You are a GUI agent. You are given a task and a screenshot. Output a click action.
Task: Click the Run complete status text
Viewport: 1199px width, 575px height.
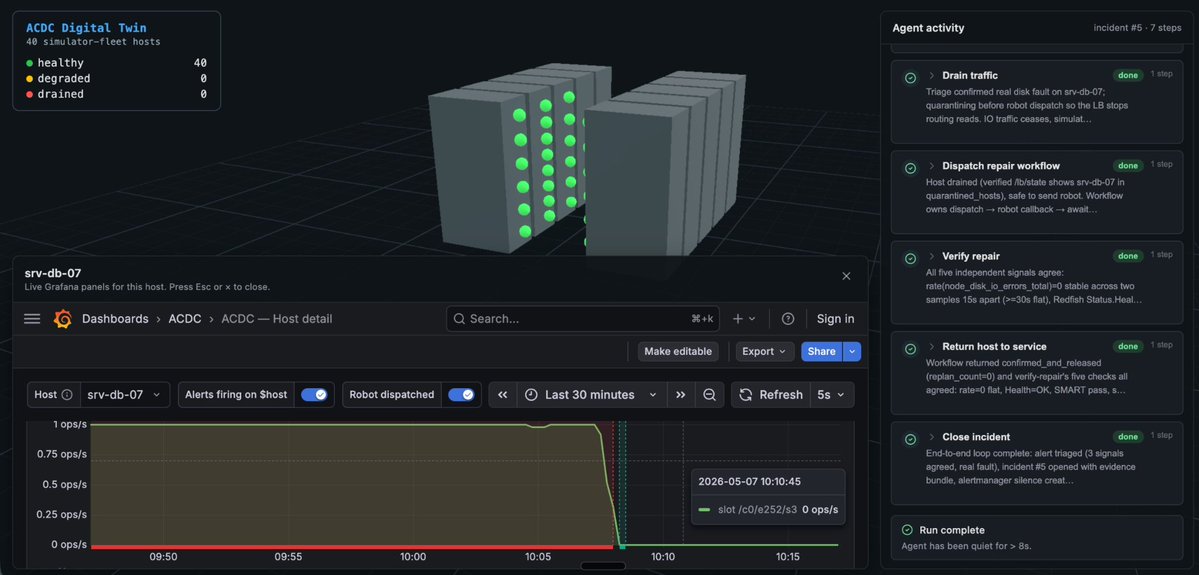[x=952, y=530]
